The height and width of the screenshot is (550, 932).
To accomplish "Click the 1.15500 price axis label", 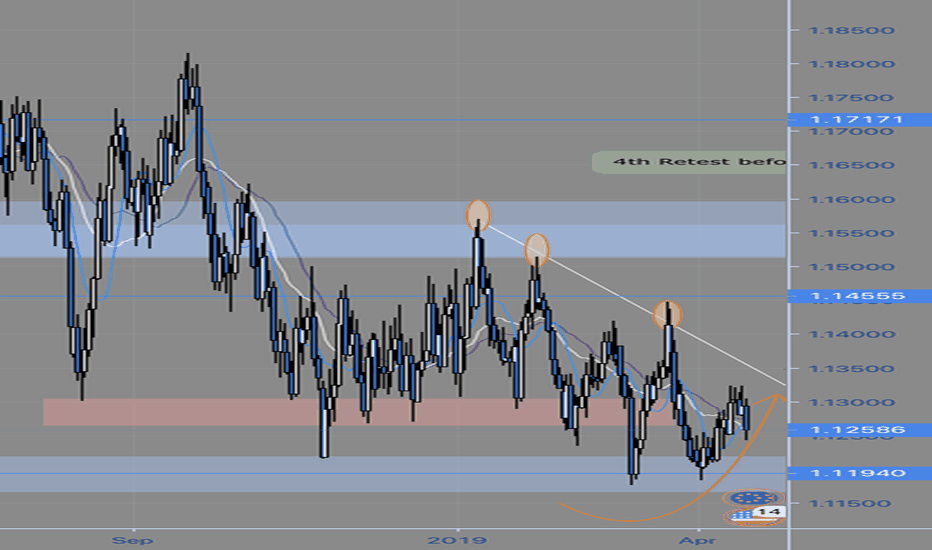I will 851,233.
